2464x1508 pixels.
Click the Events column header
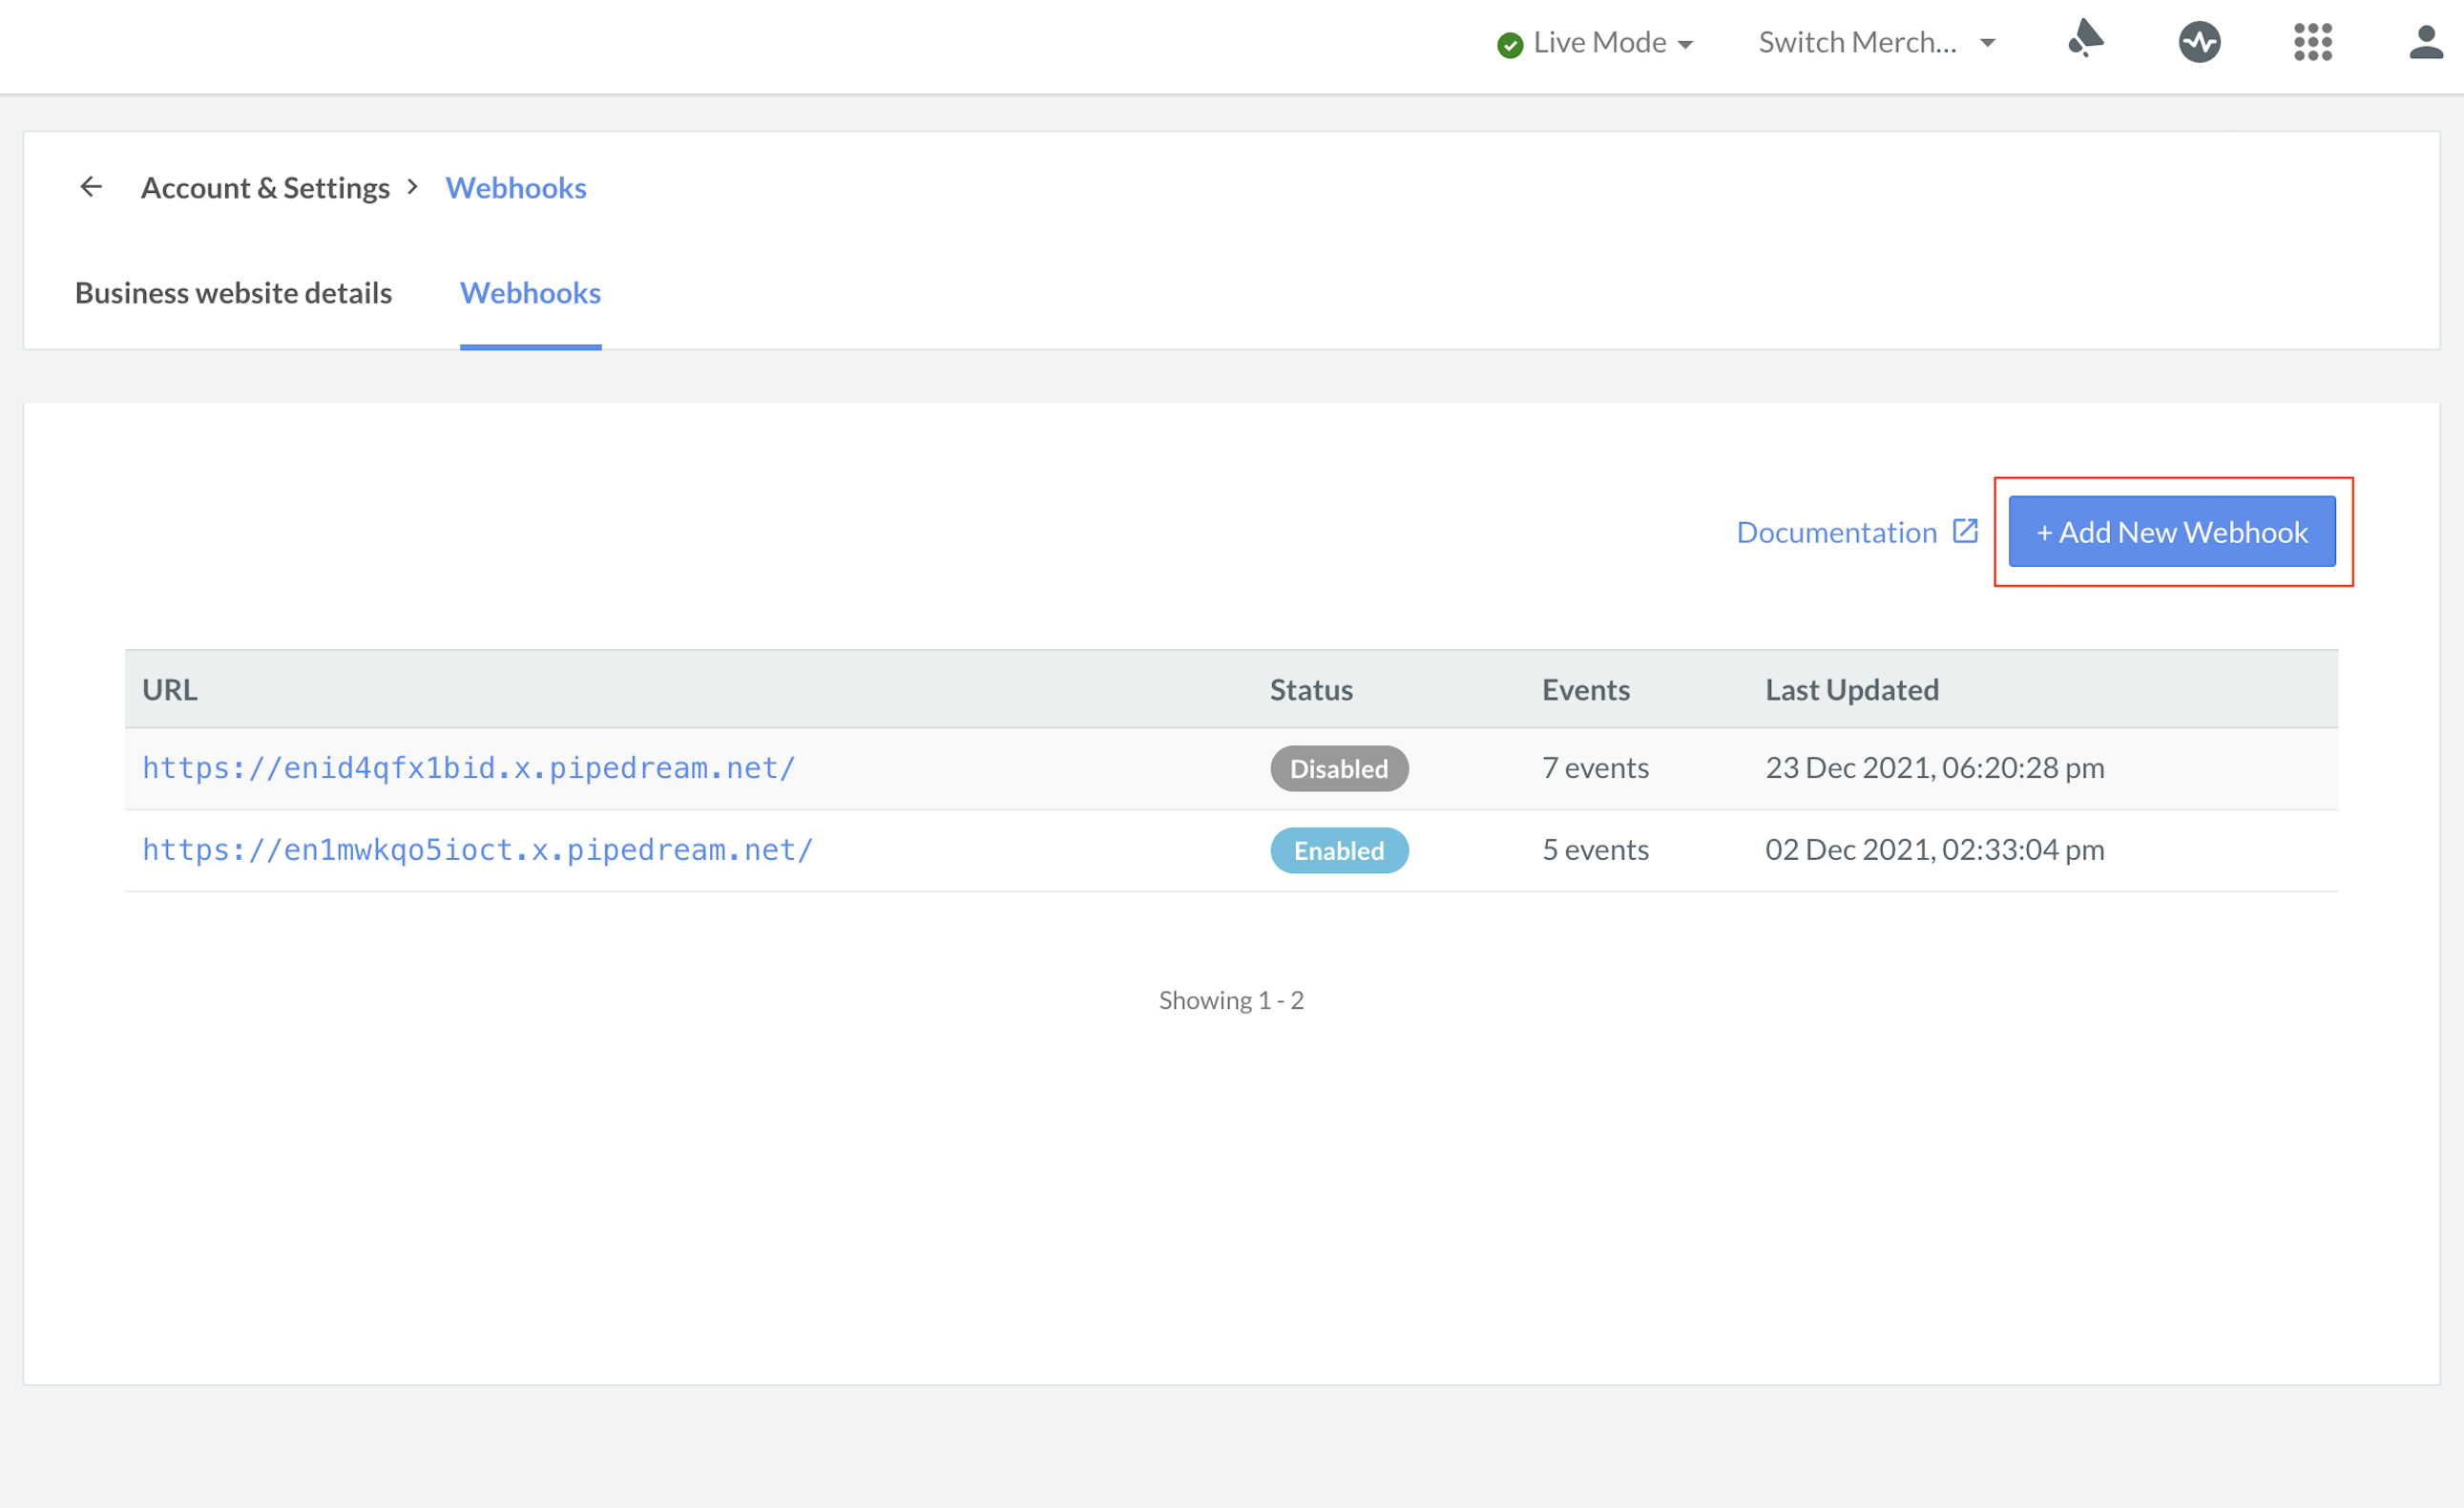(1586, 690)
